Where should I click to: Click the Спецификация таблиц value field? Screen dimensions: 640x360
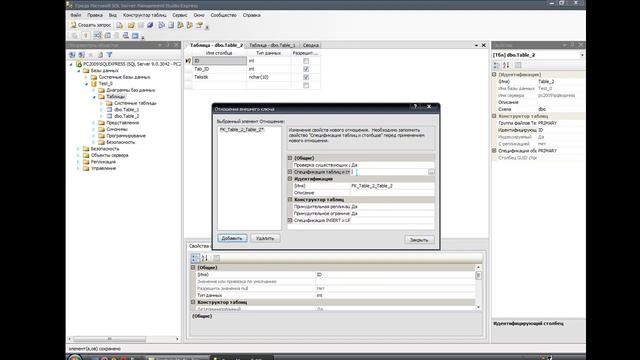pos(389,172)
